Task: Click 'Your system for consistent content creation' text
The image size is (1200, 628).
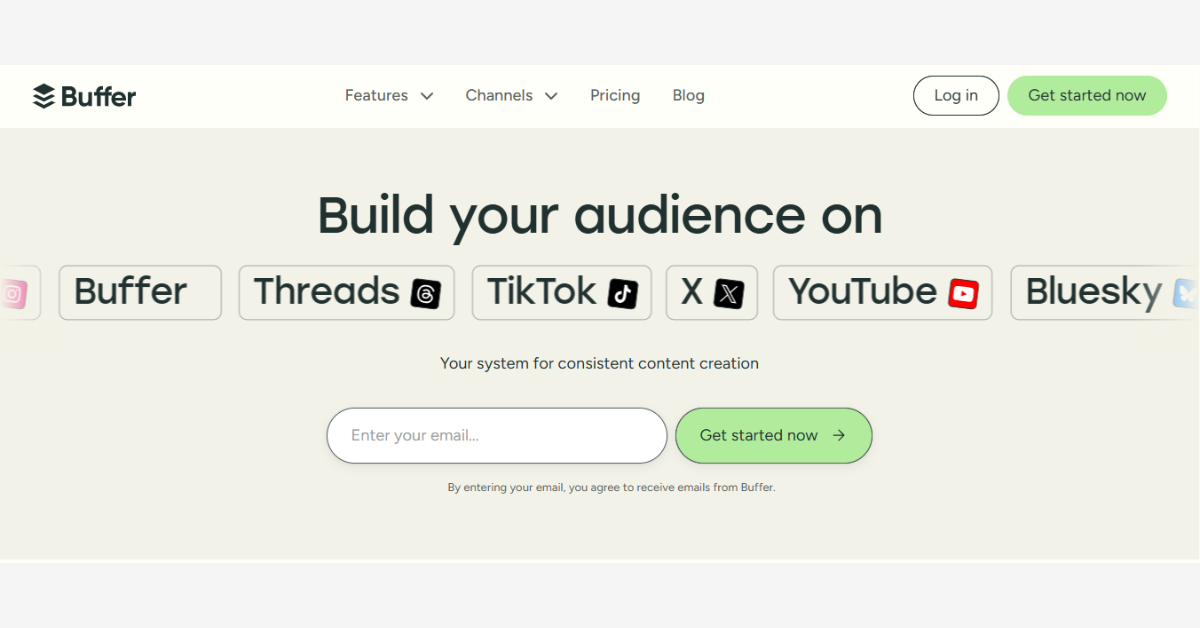Action: click(600, 364)
